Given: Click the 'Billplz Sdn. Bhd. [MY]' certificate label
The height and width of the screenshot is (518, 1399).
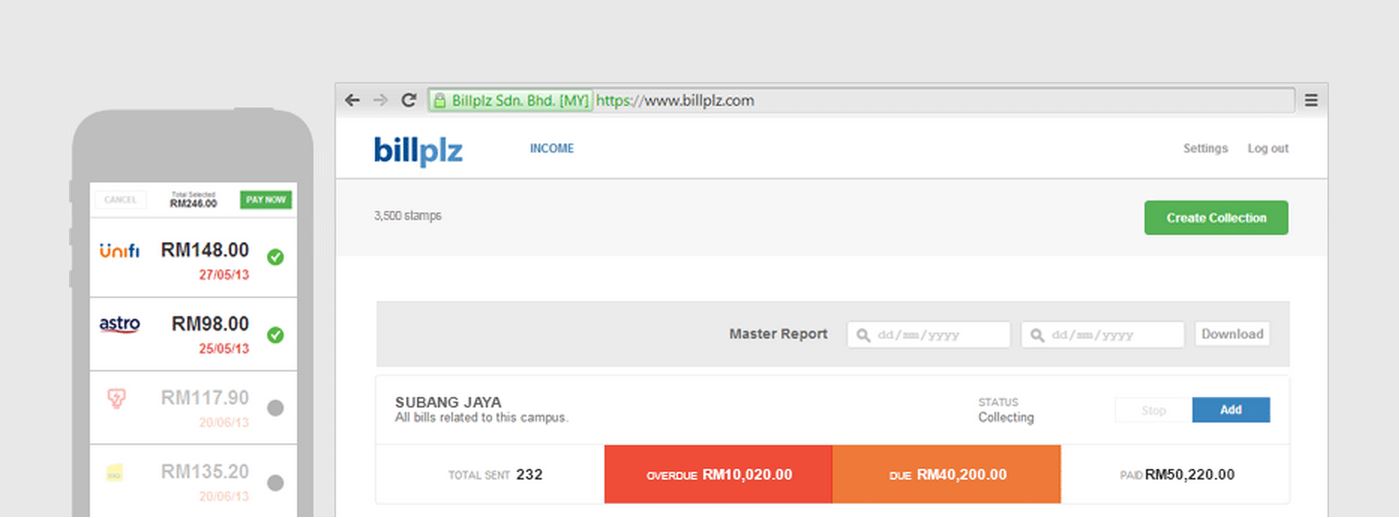Looking at the screenshot, I should (x=520, y=100).
